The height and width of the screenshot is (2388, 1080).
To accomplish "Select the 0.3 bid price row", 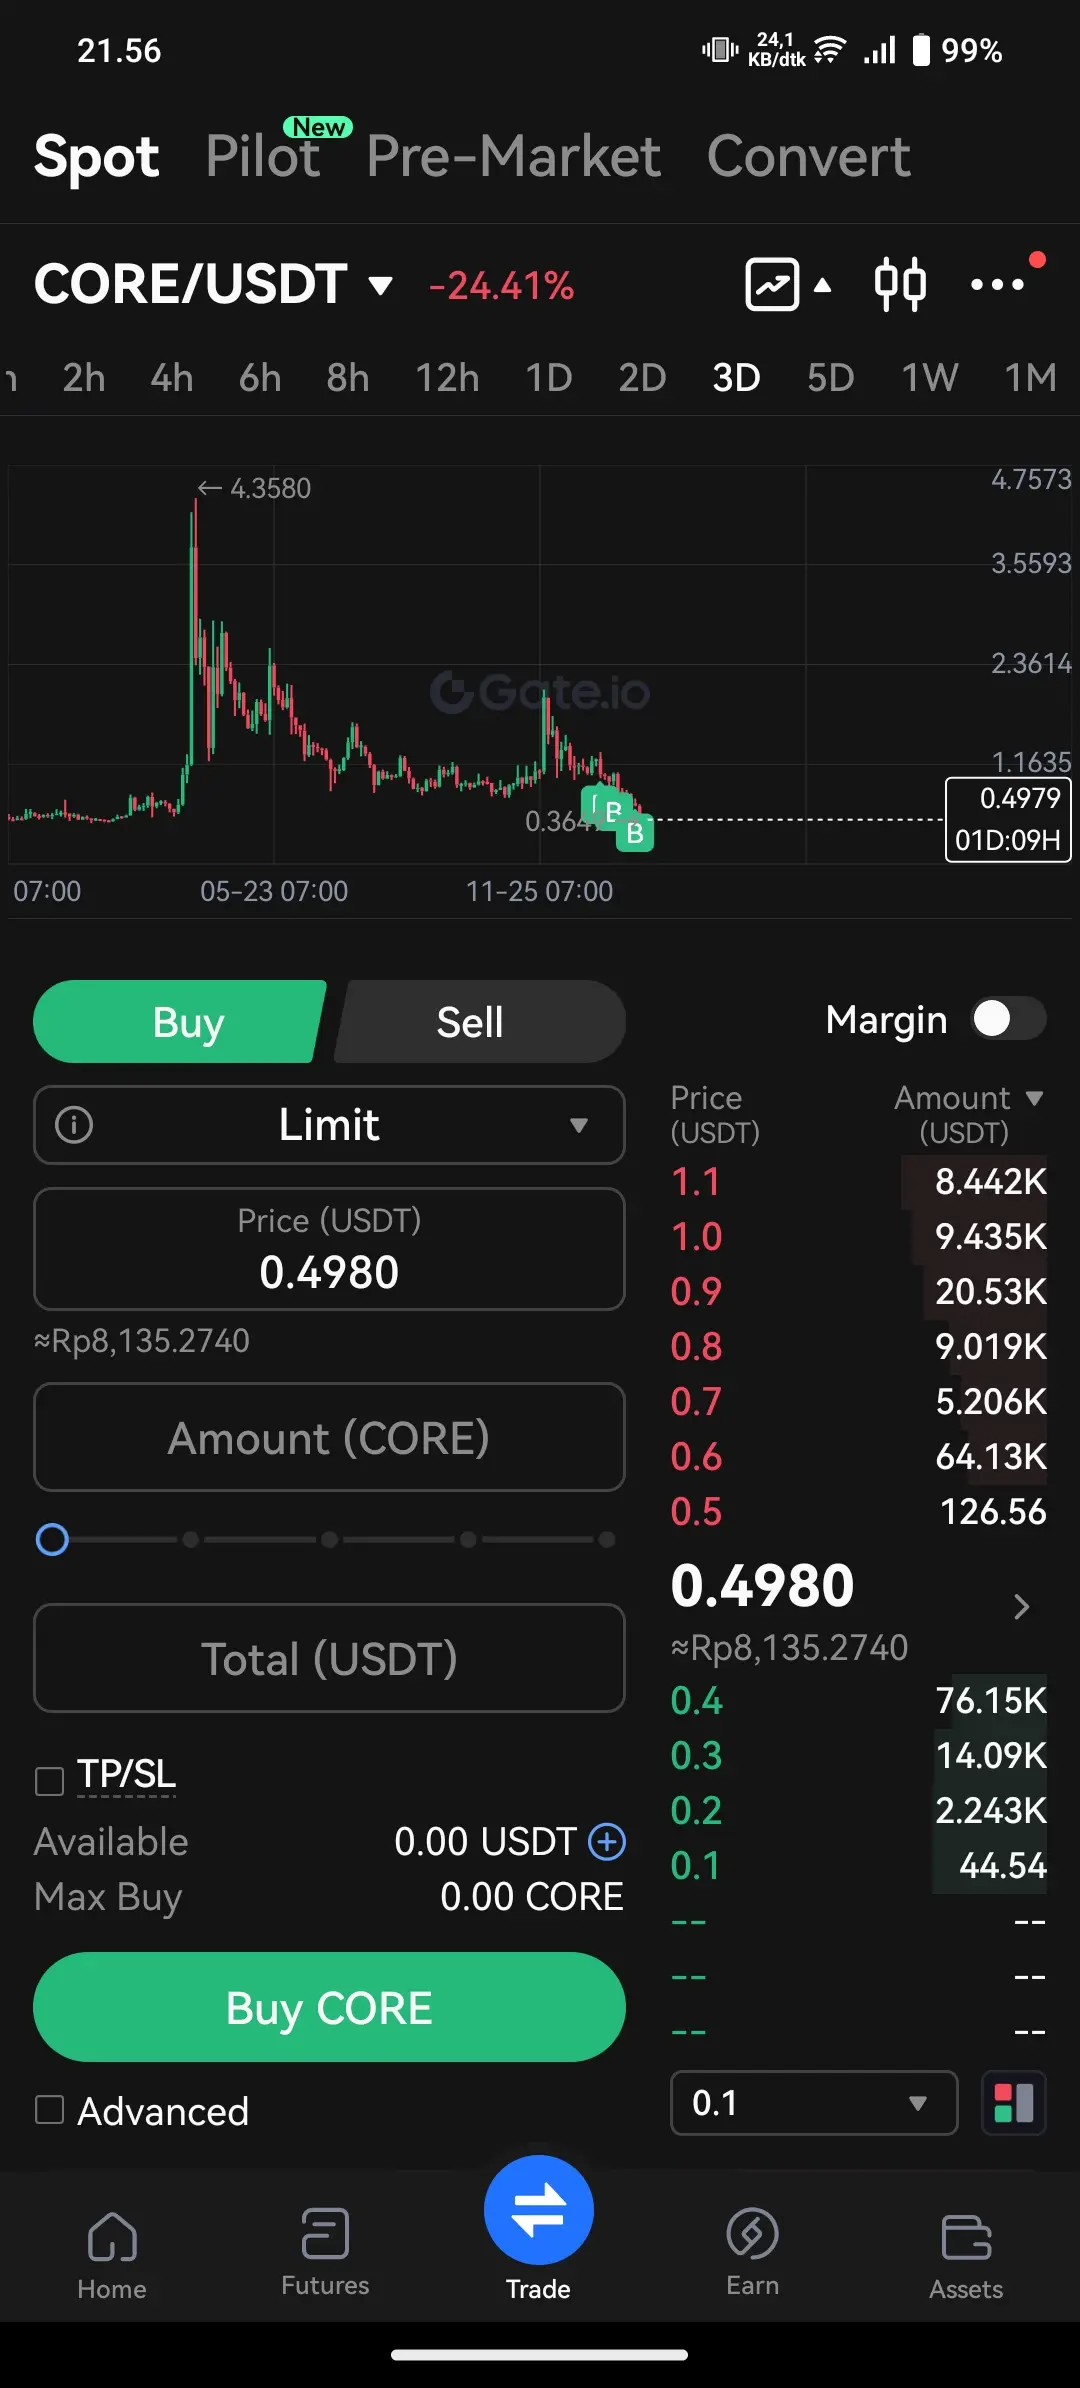I will (859, 1756).
